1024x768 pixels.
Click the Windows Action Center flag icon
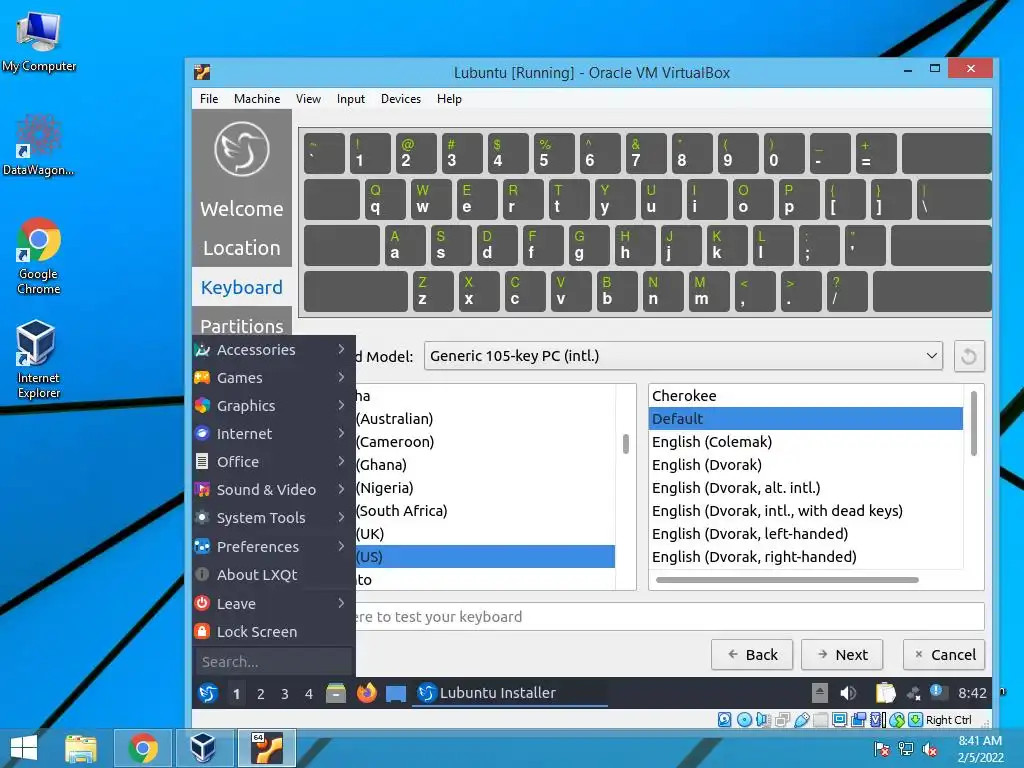pyautogui.click(x=881, y=749)
